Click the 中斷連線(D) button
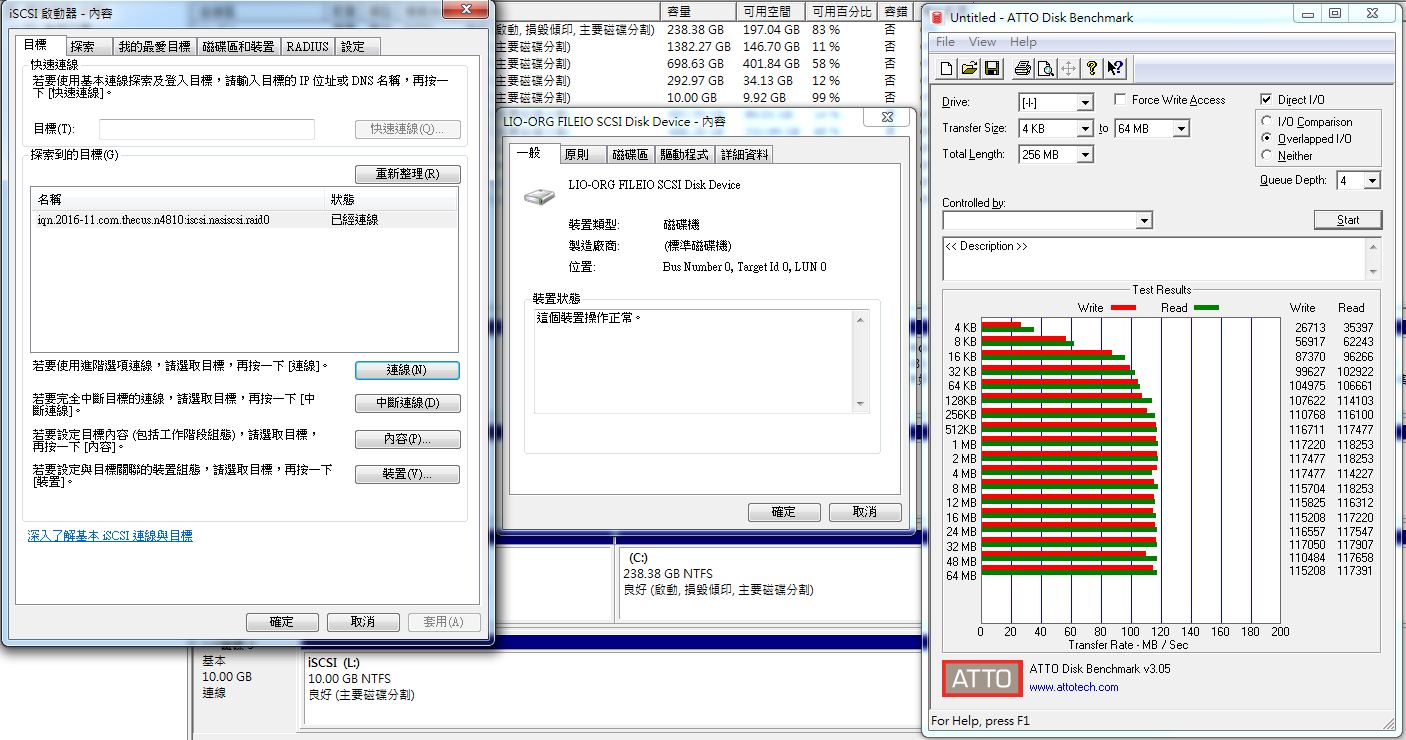 coord(407,404)
